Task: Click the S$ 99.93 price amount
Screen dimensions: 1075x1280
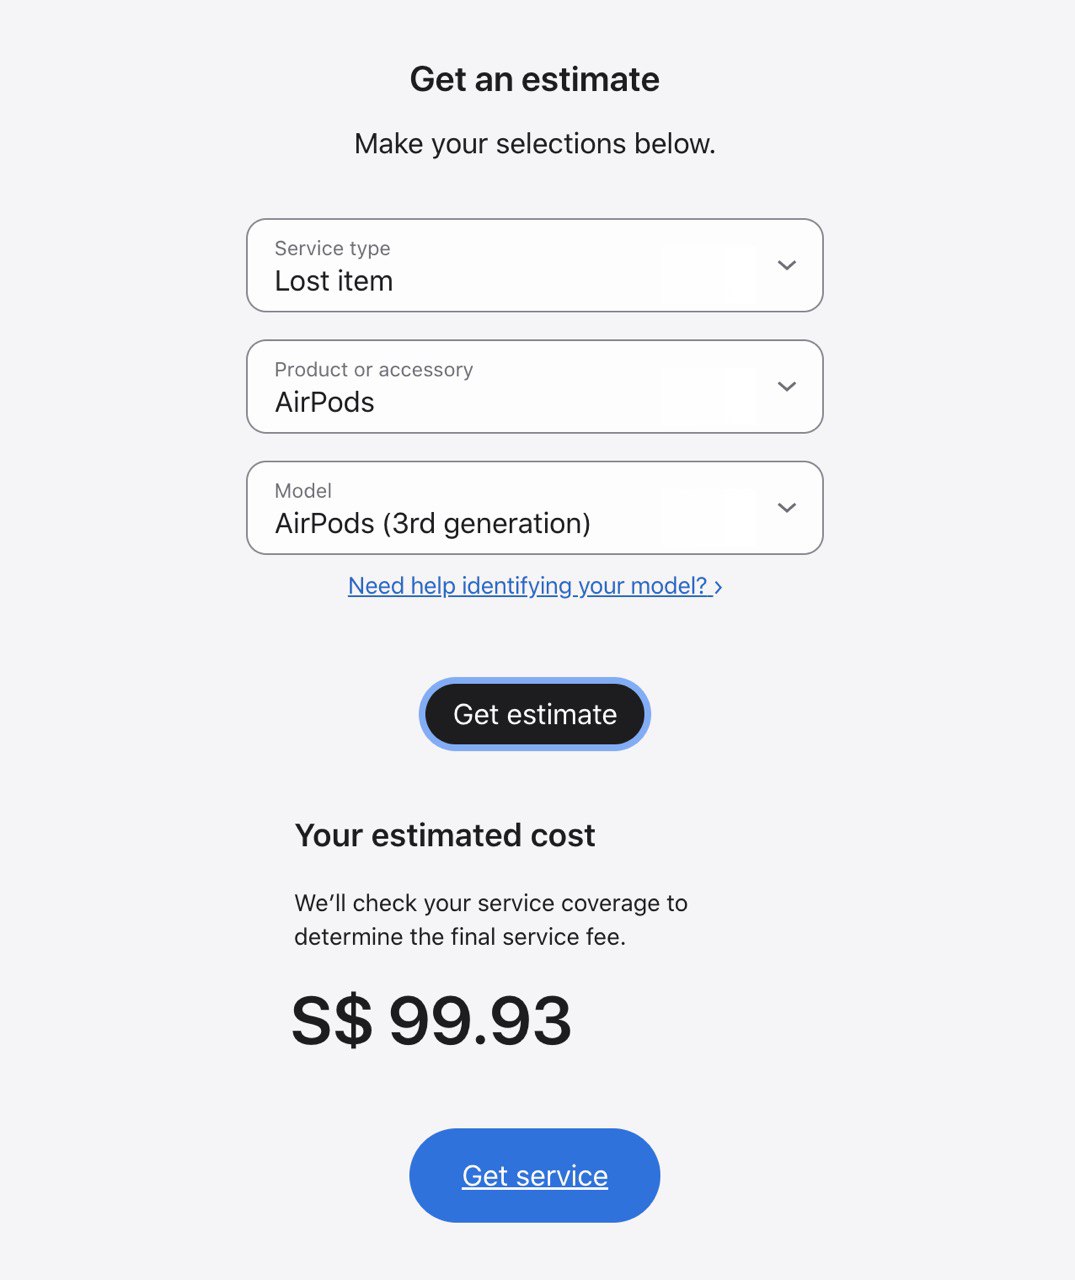Action: coord(431,1021)
